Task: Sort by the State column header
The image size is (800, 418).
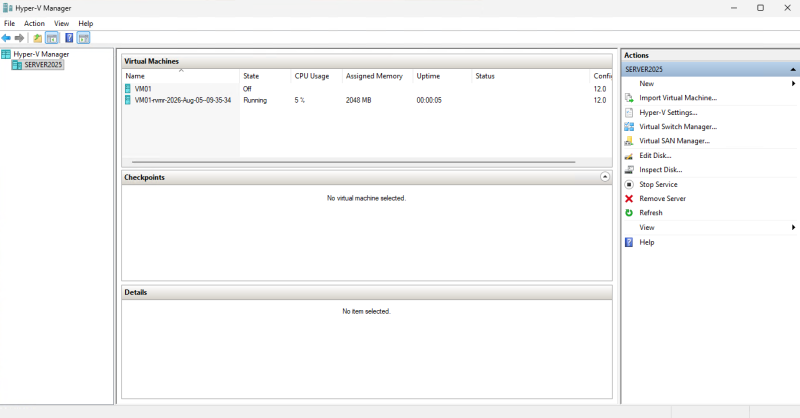Action: pos(265,76)
